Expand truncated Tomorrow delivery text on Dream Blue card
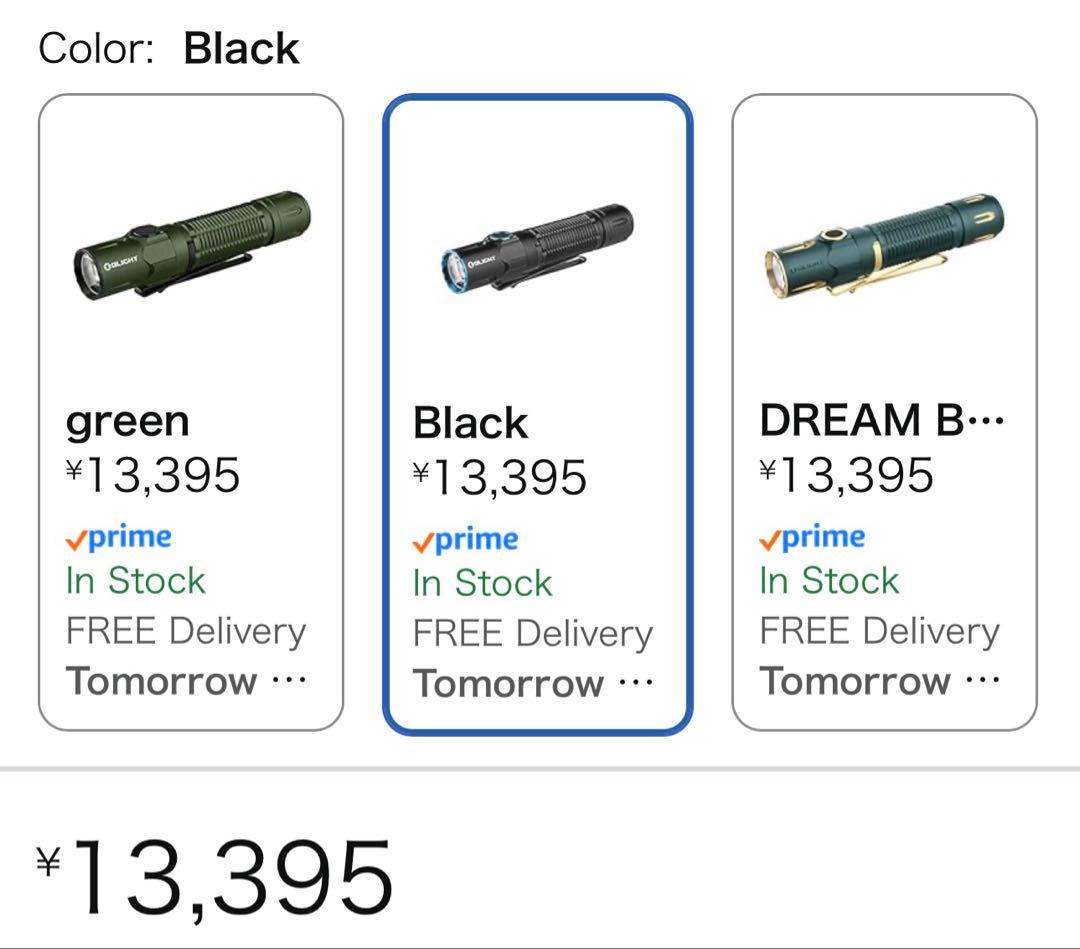 click(x=982, y=682)
